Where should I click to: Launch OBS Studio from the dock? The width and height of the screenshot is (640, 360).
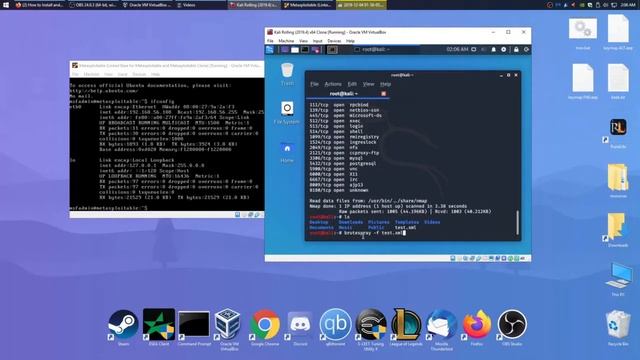pyautogui.click(x=512, y=325)
